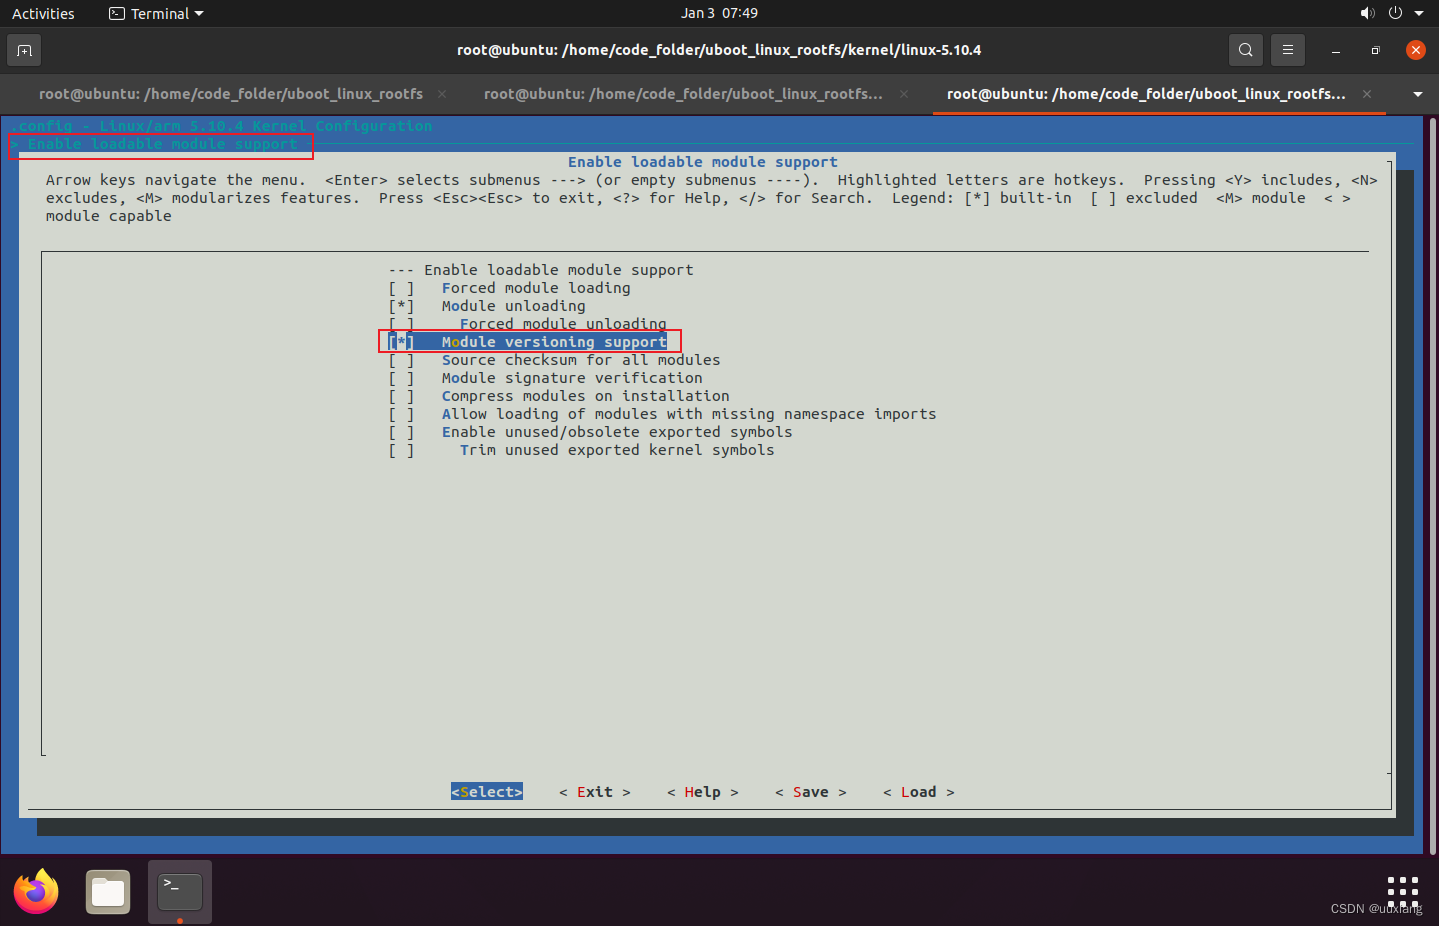This screenshot has width=1439, height=926.
Task: Click the volume icon in top bar
Action: click(1367, 13)
